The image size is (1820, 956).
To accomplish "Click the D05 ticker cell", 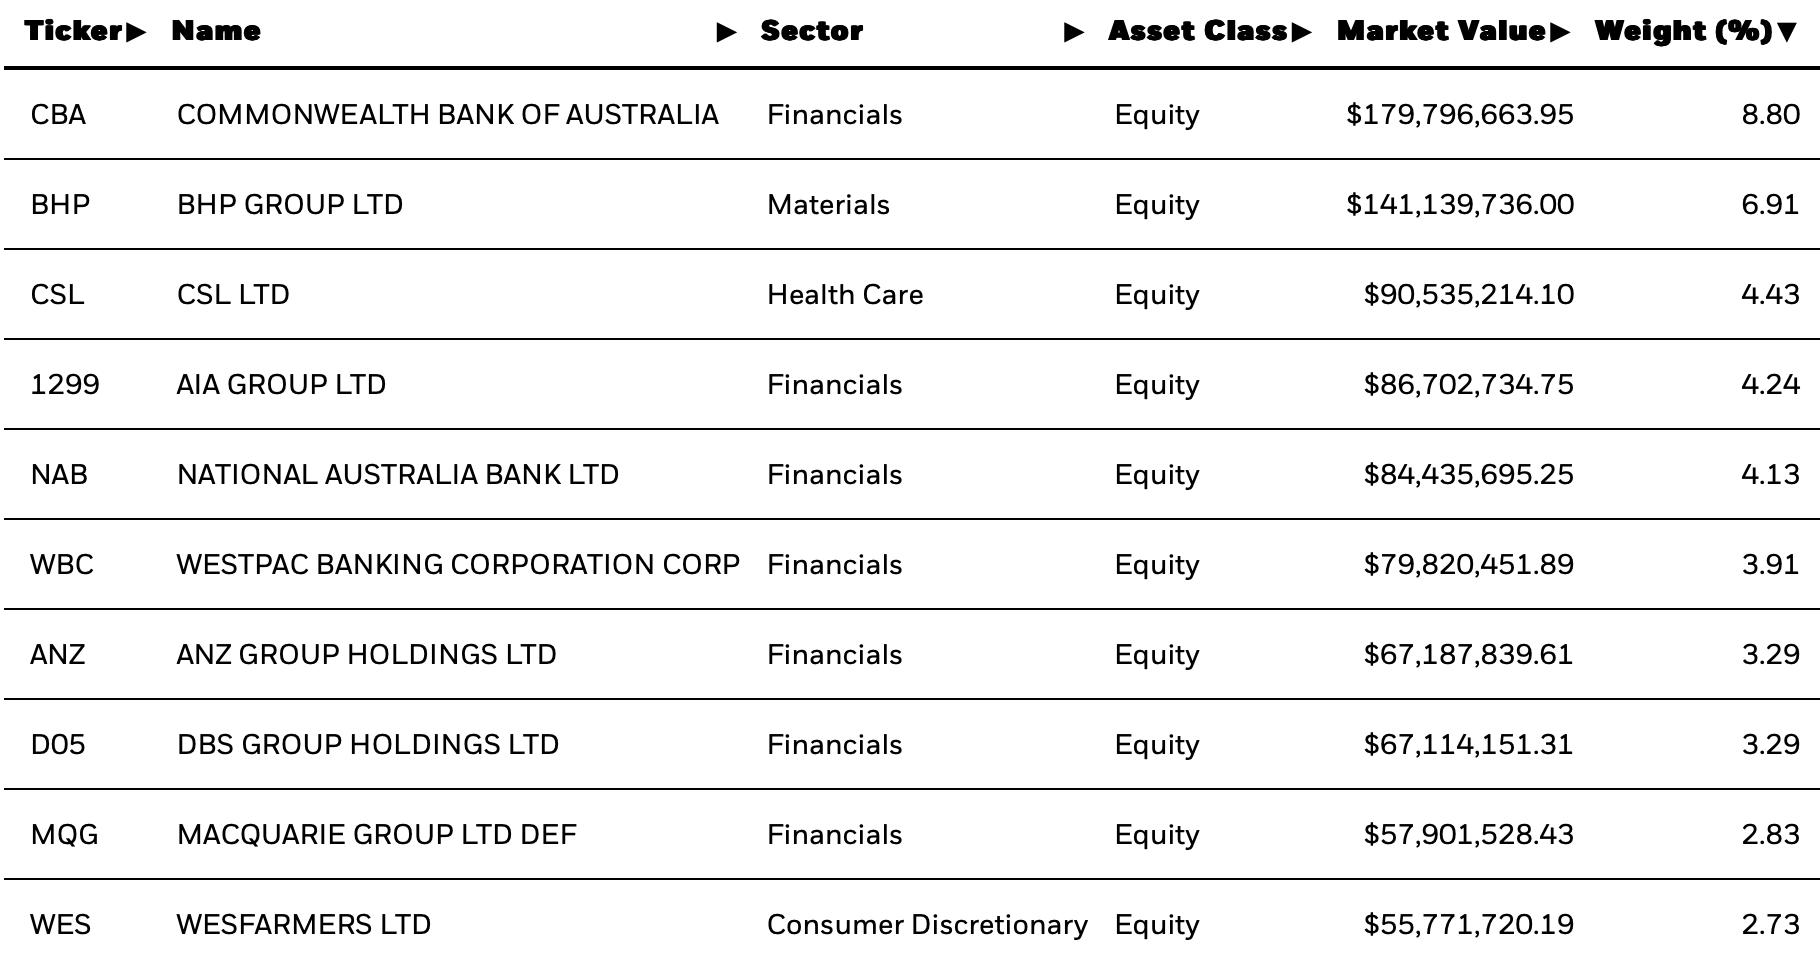I will tap(58, 744).
